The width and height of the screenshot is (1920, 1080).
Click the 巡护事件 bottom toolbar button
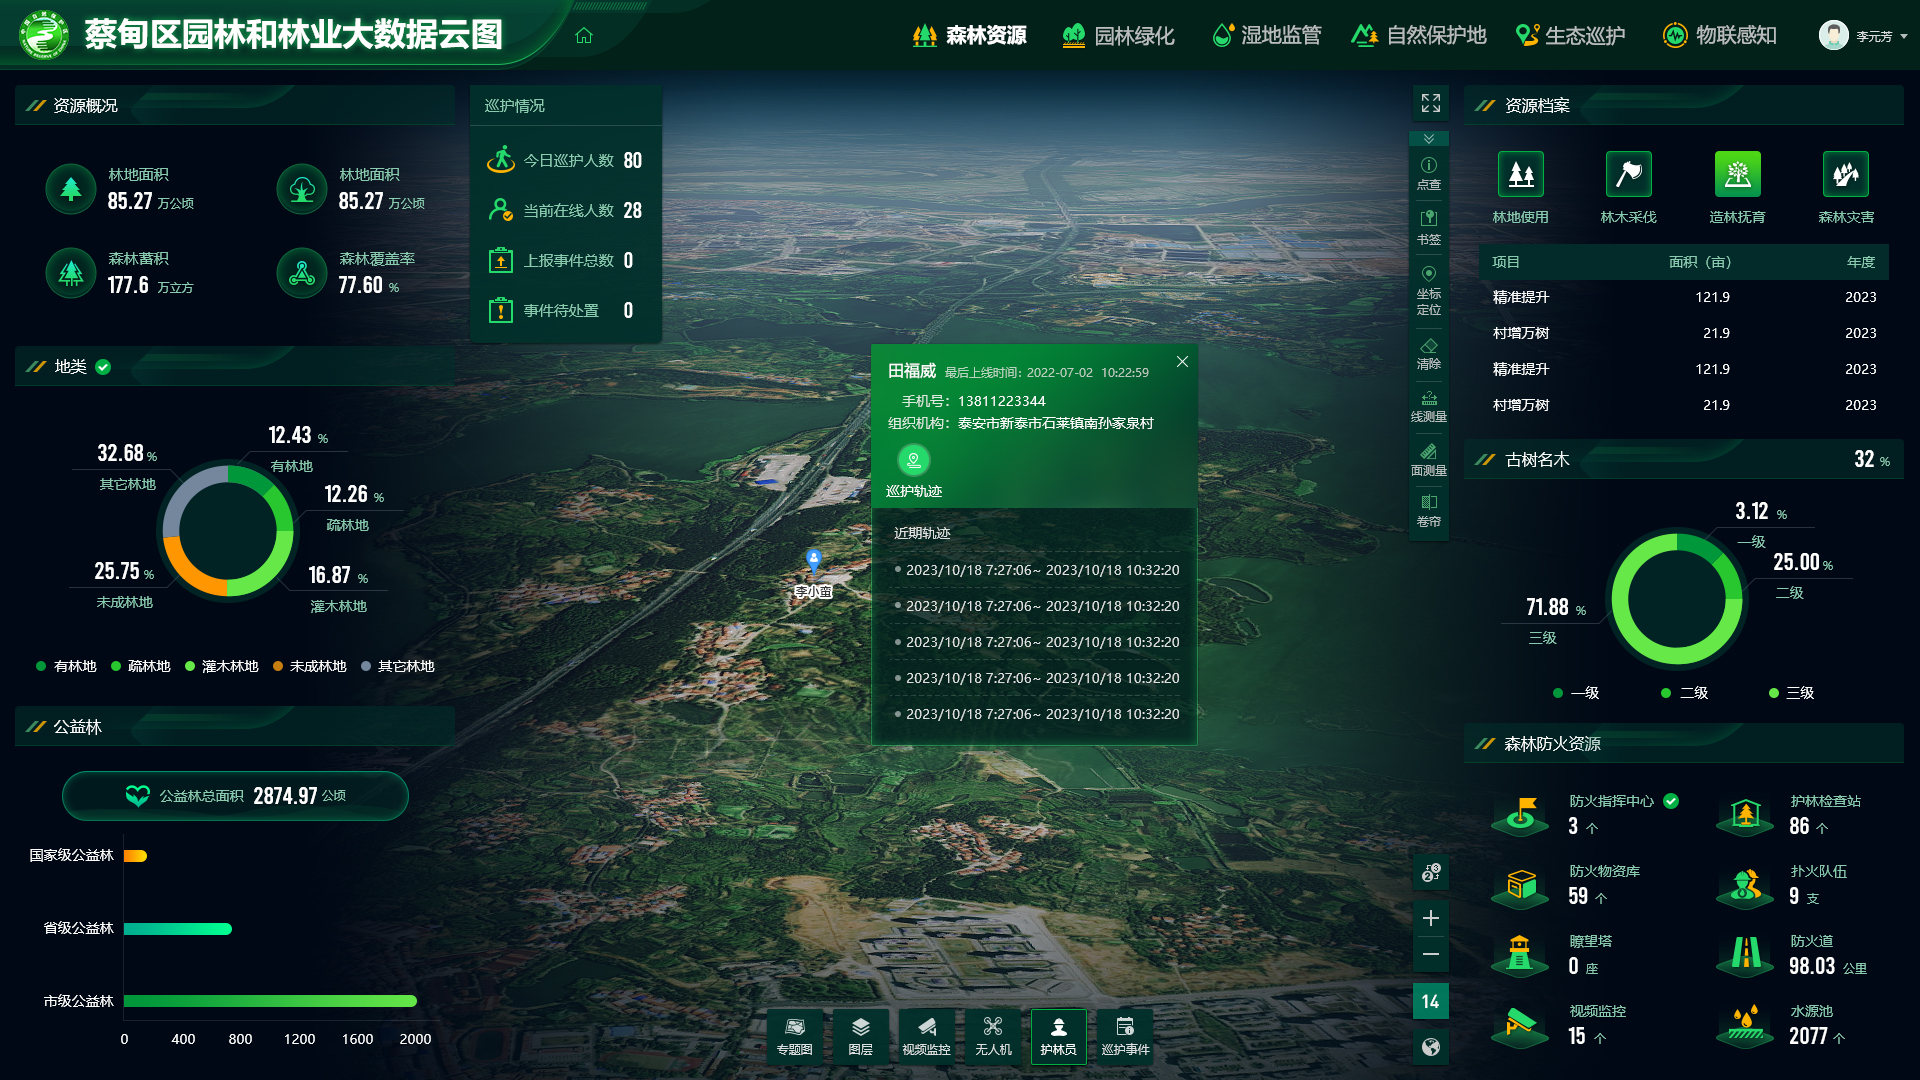pyautogui.click(x=1125, y=1037)
